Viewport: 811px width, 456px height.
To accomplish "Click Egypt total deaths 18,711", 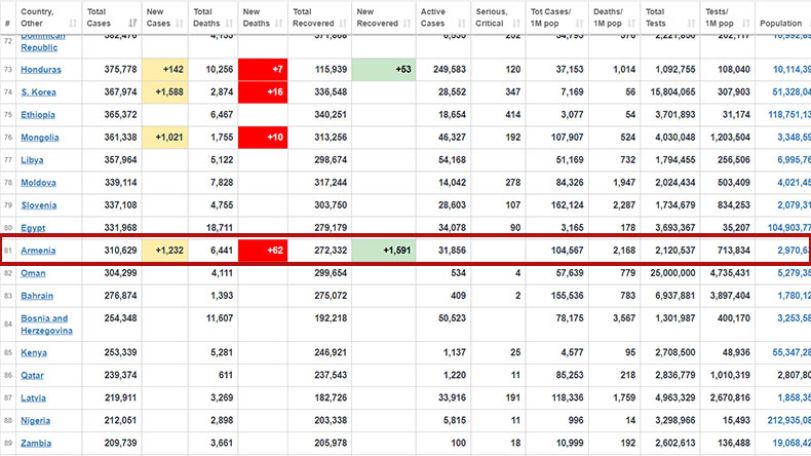I will tap(220, 228).
